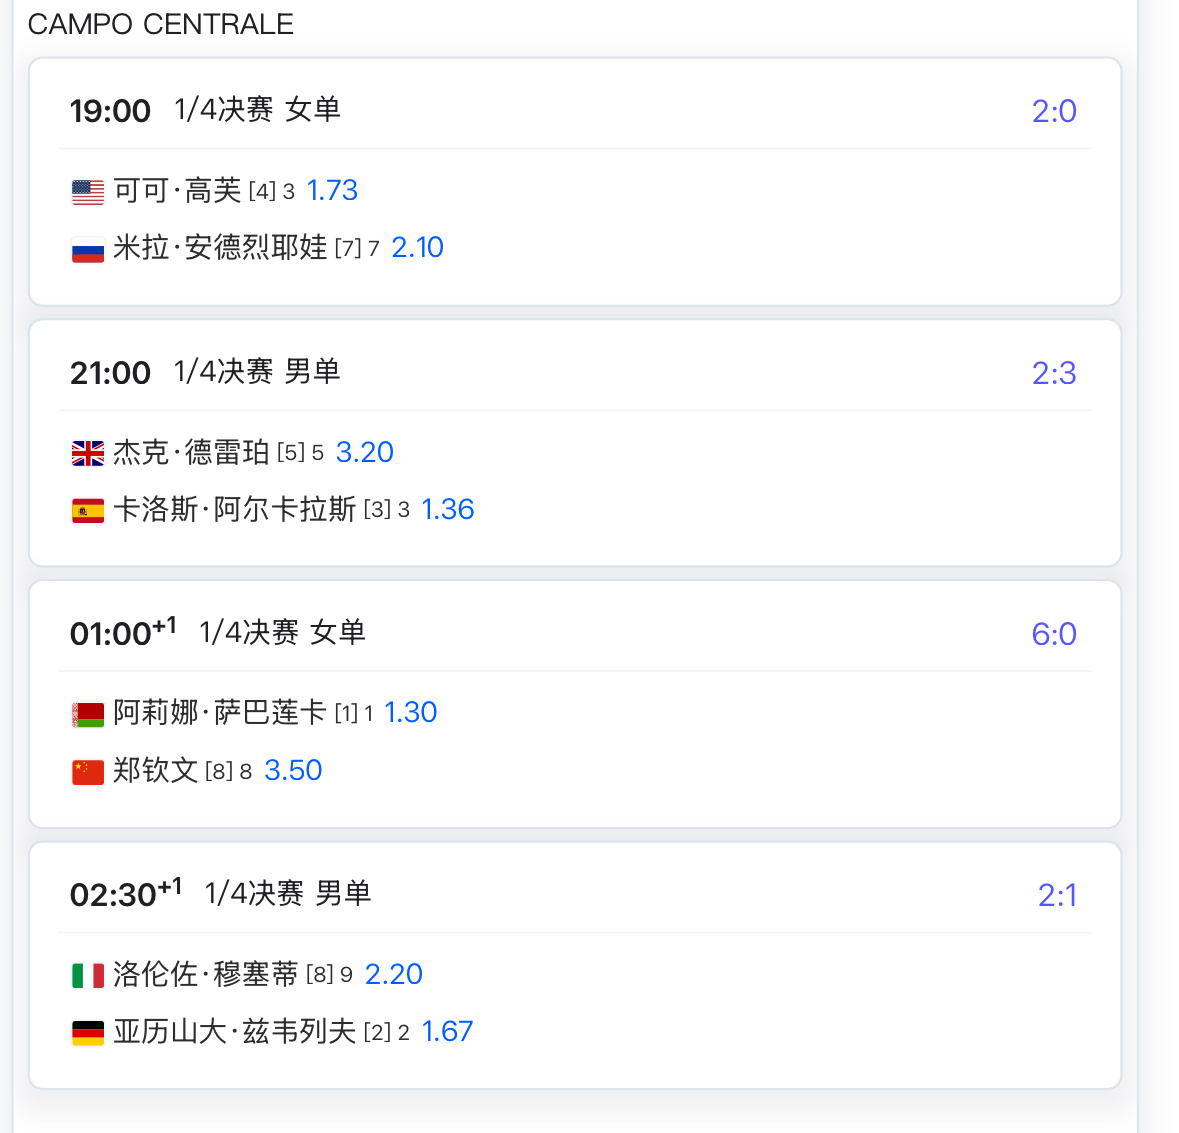Select odds 1.36 for 卡洛斯·阿尔卡拉斯
The width and height of the screenshot is (1179, 1133).
point(447,510)
